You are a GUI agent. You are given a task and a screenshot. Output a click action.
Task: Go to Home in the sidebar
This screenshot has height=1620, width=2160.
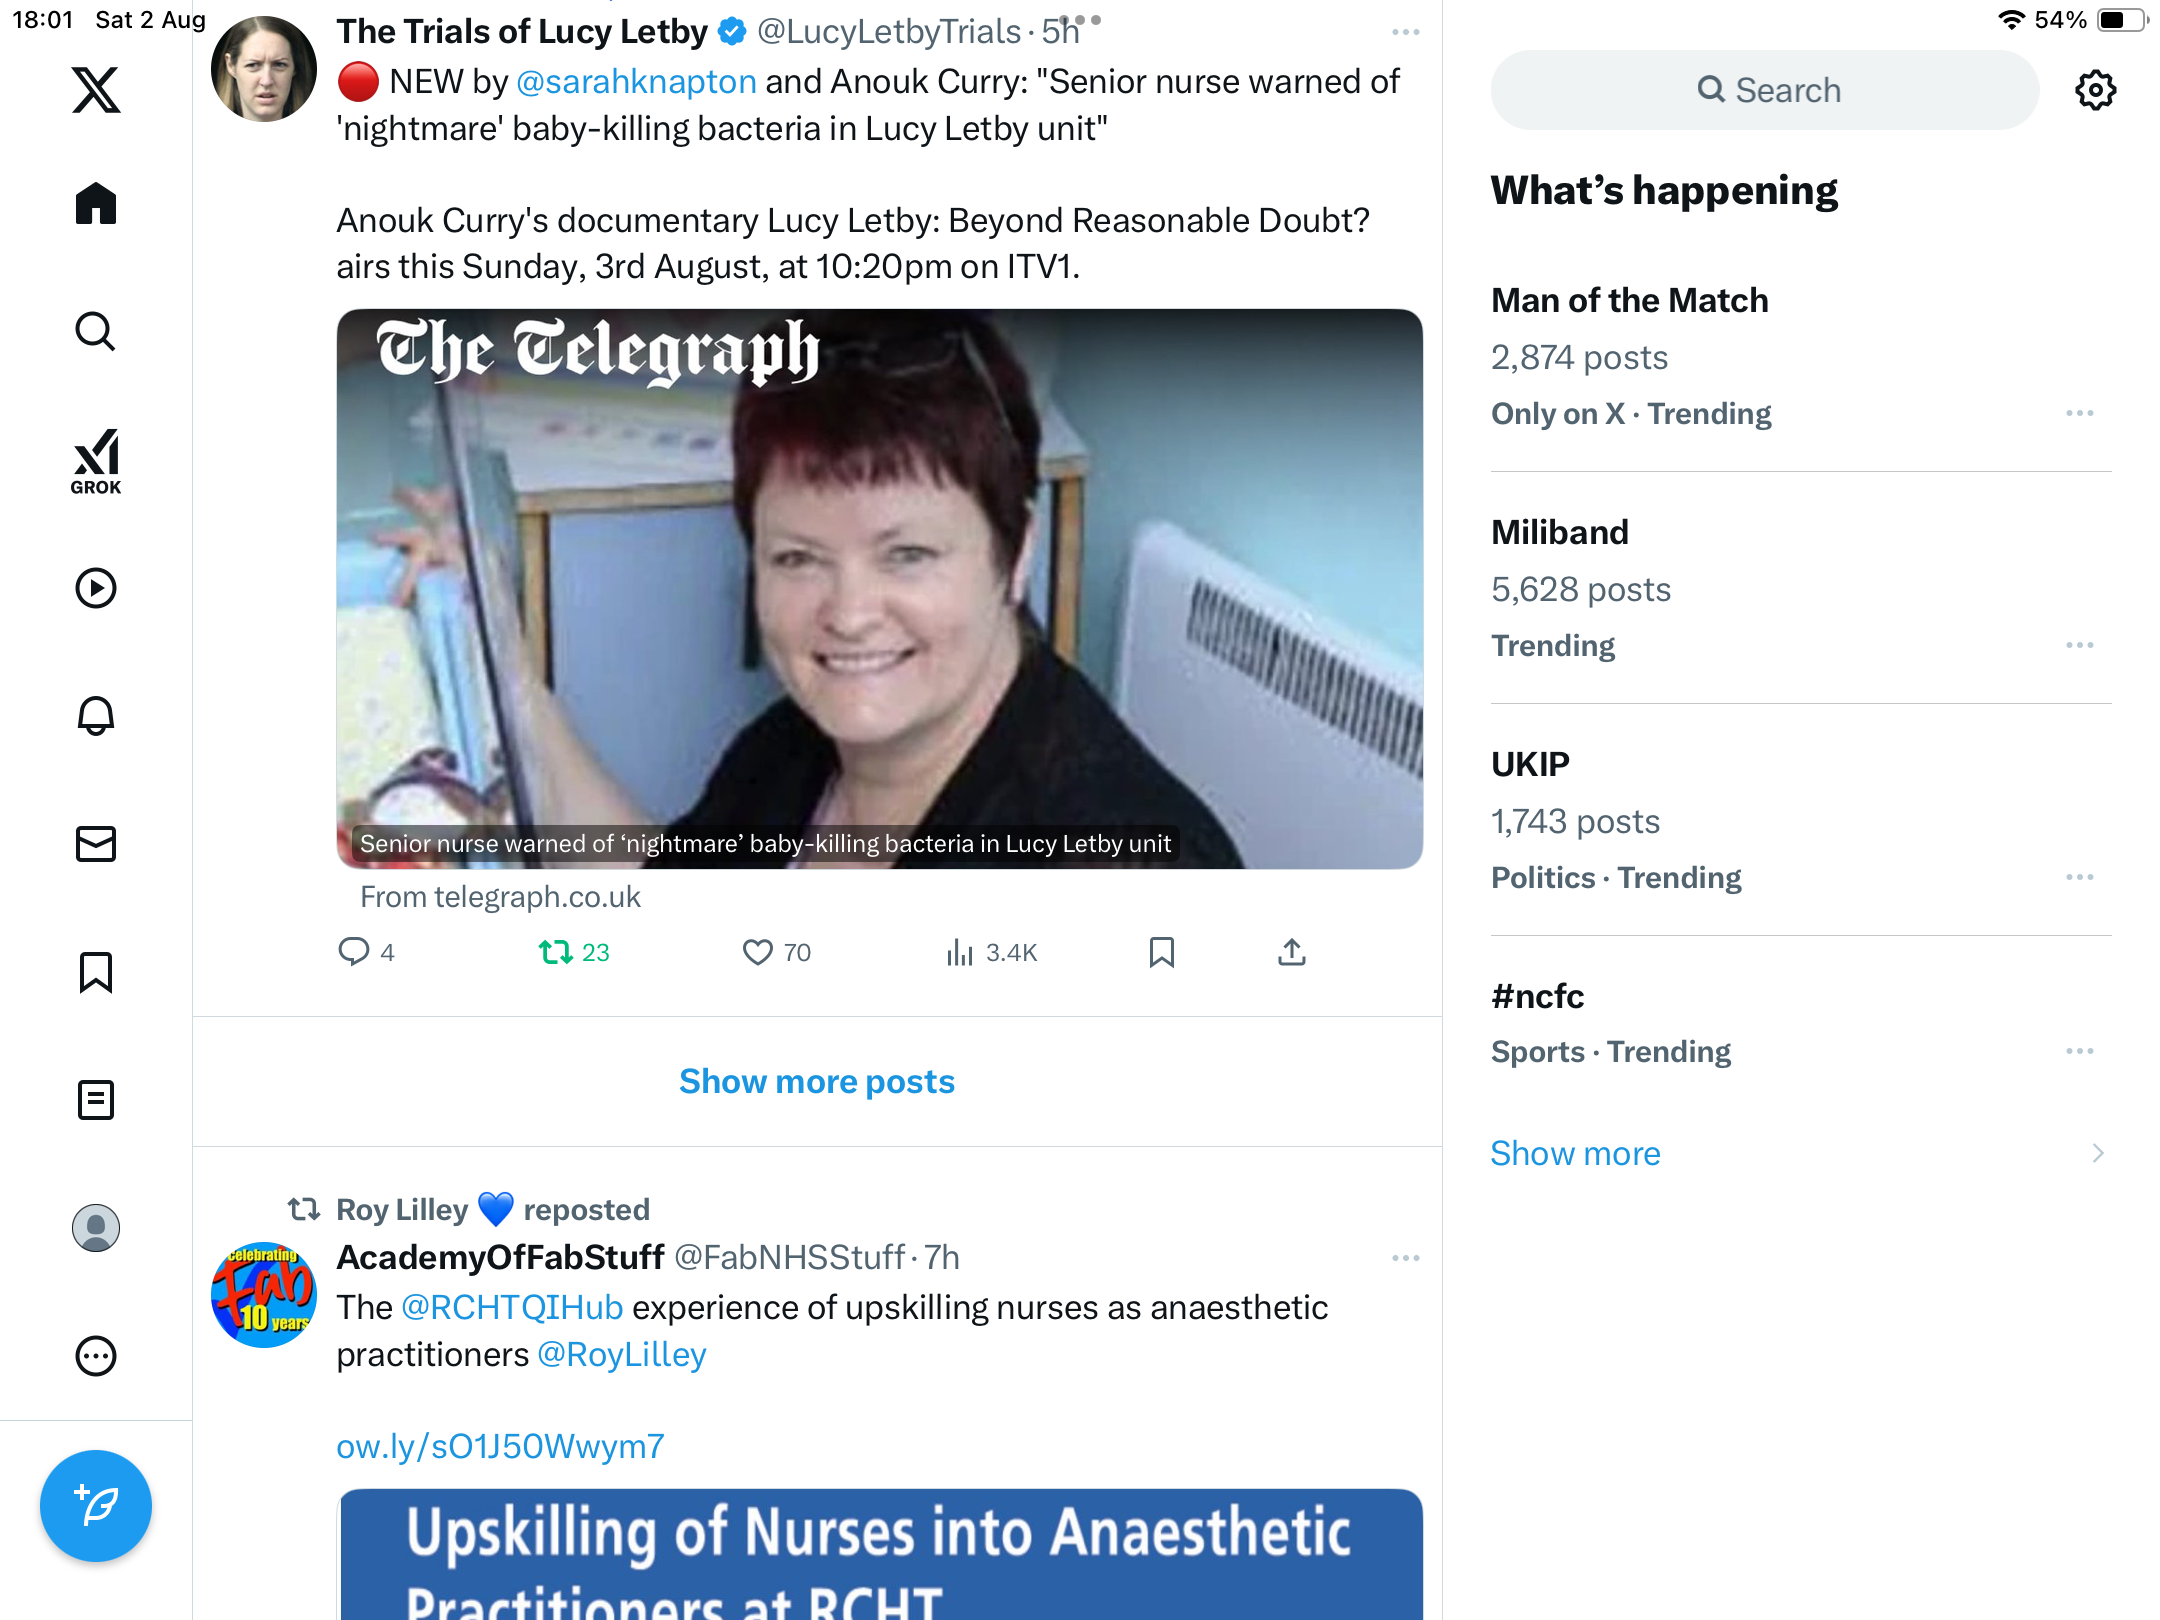click(96, 204)
